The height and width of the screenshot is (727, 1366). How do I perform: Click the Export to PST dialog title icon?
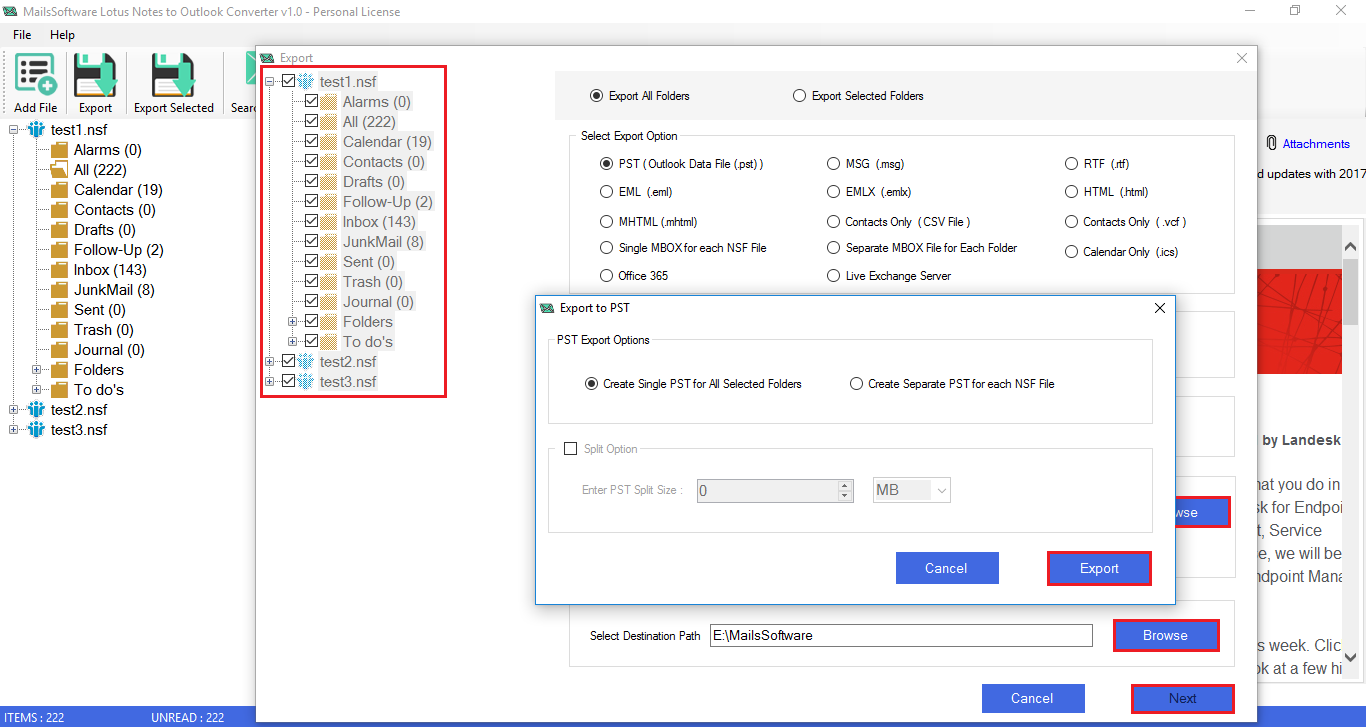click(547, 308)
